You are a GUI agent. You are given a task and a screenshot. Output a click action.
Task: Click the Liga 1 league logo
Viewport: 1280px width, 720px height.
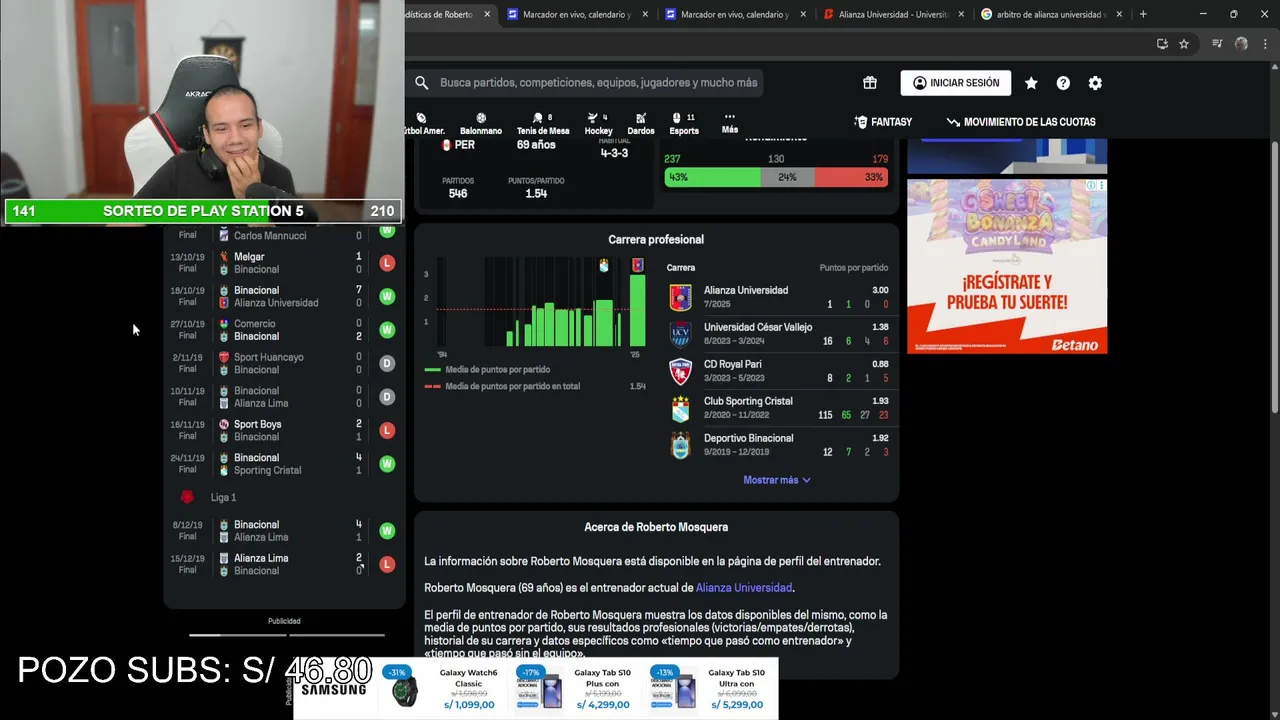pyautogui.click(x=187, y=497)
